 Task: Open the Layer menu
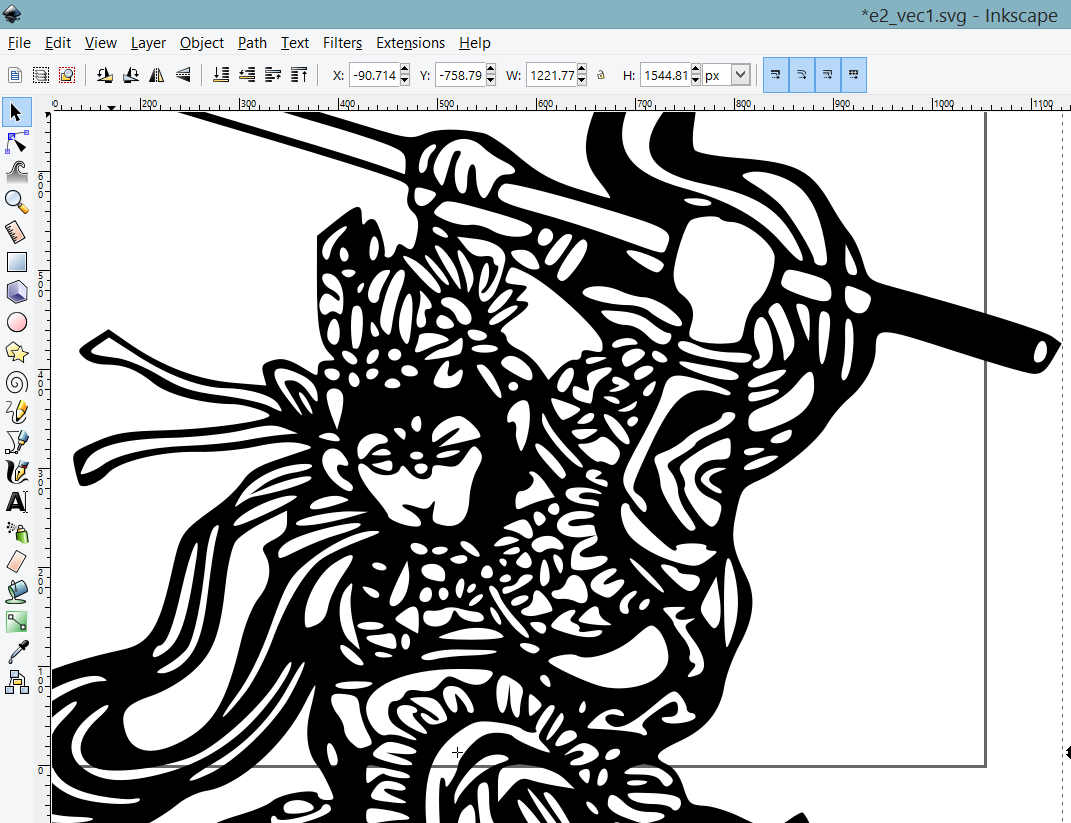pyautogui.click(x=148, y=43)
